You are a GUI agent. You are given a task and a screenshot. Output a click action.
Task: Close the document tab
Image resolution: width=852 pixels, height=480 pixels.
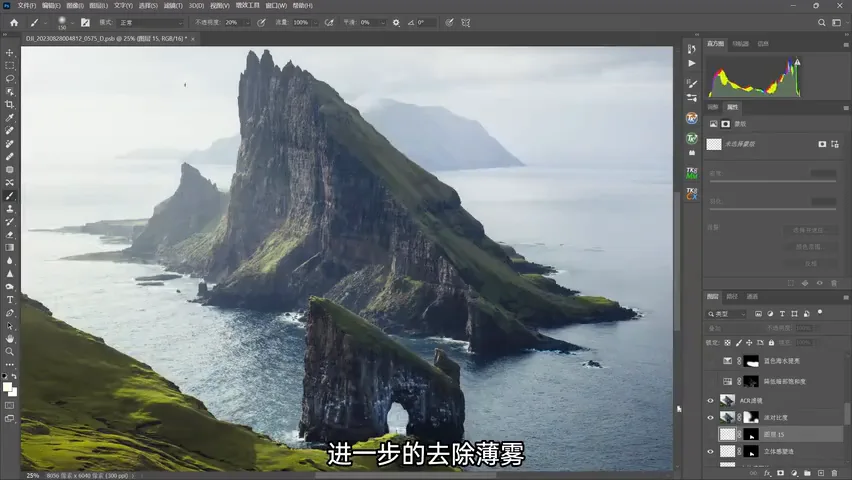192,39
